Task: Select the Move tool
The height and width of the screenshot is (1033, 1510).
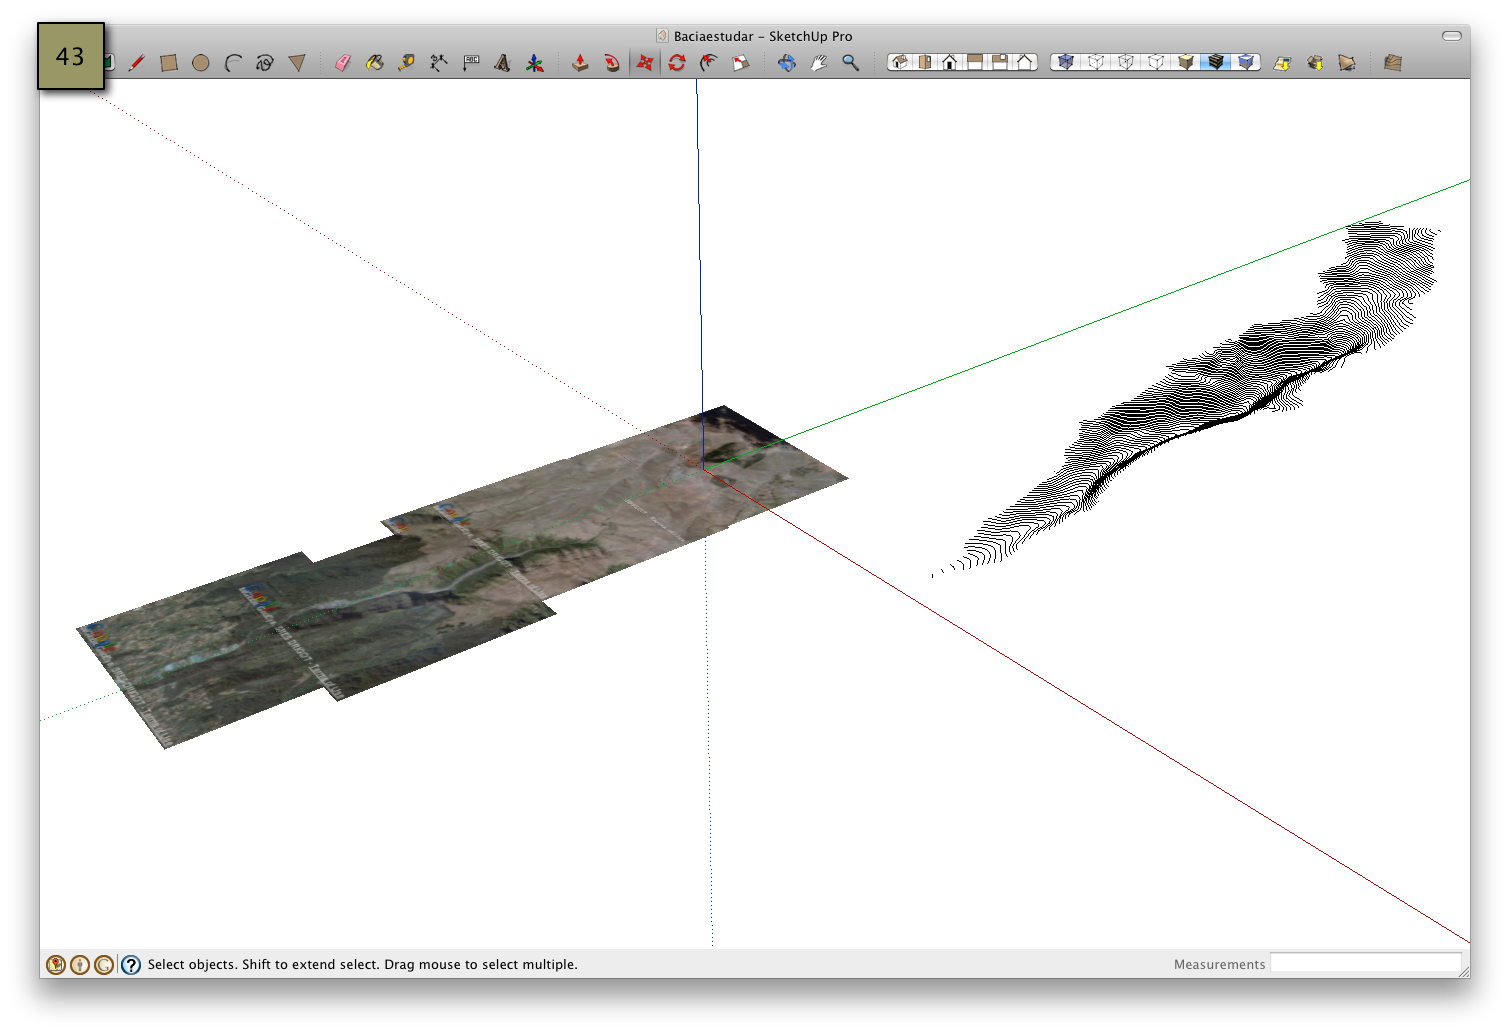Action: click(x=645, y=62)
